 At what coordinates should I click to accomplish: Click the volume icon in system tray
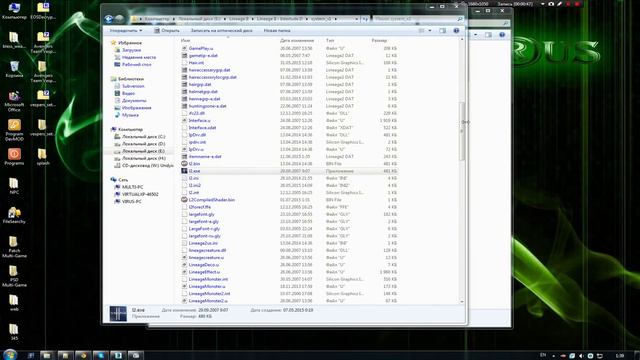[x=581, y=356]
